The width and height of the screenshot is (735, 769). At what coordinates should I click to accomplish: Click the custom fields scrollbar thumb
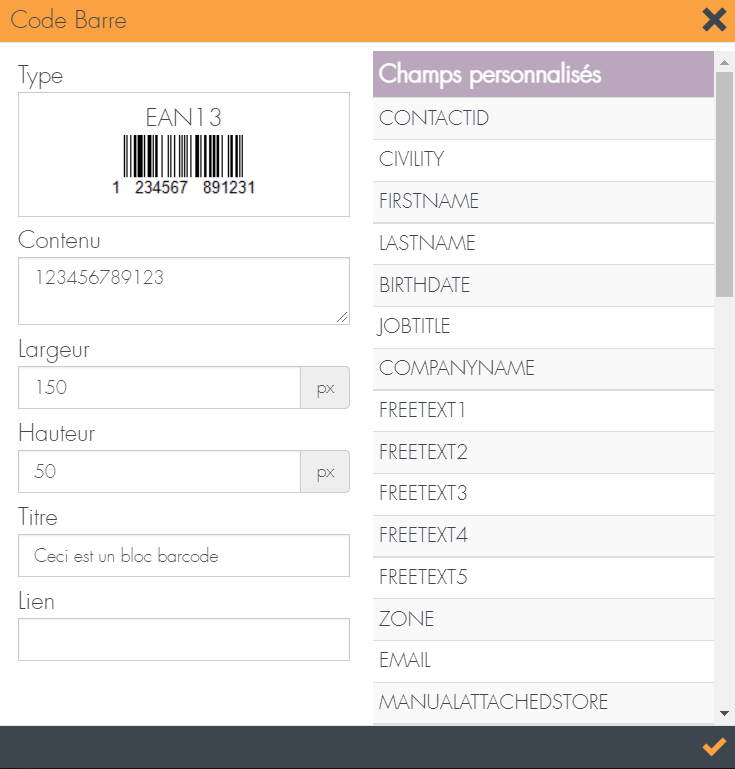pos(724,184)
